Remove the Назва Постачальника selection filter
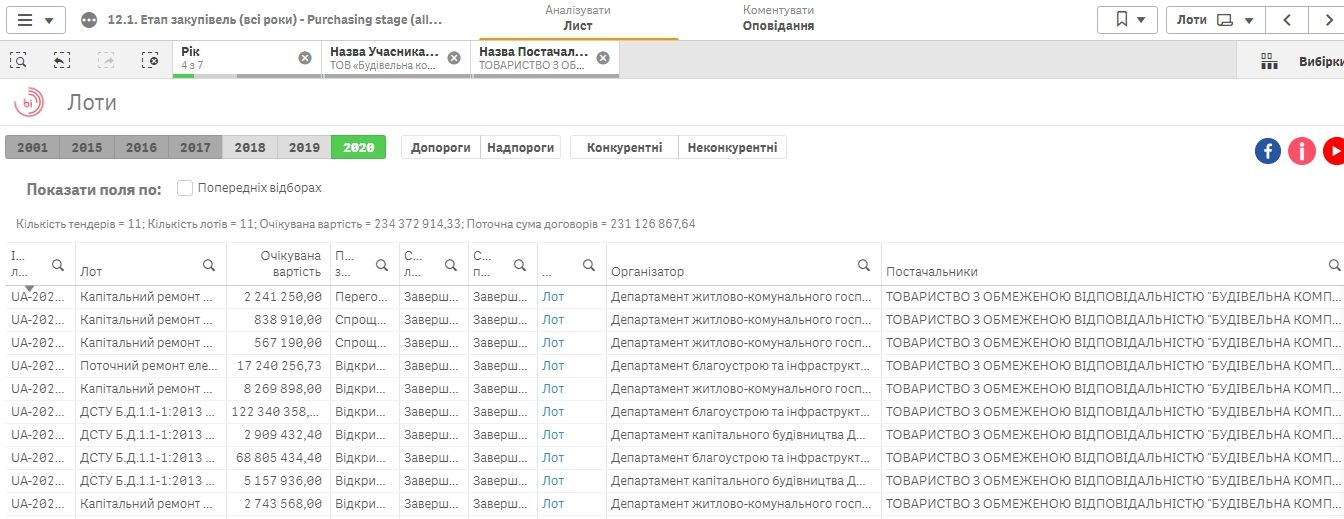Image resolution: width=1344 pixels, height=519 pixels. 603,58
